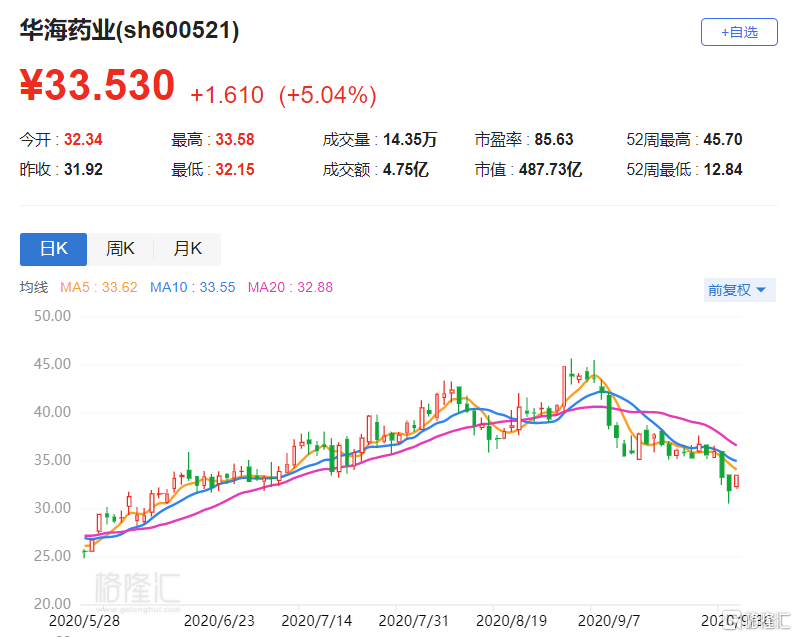Click the 2020/7/31 date axis label
Viewport: 797px width, 637px height.
click(x=414, y=621)
